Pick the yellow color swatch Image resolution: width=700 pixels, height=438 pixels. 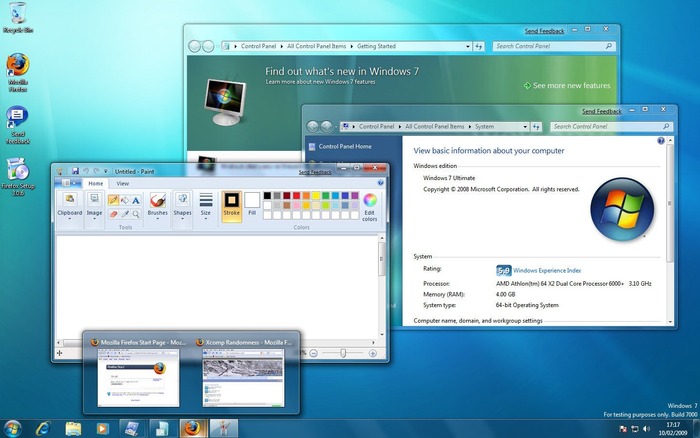pos(316,196)
